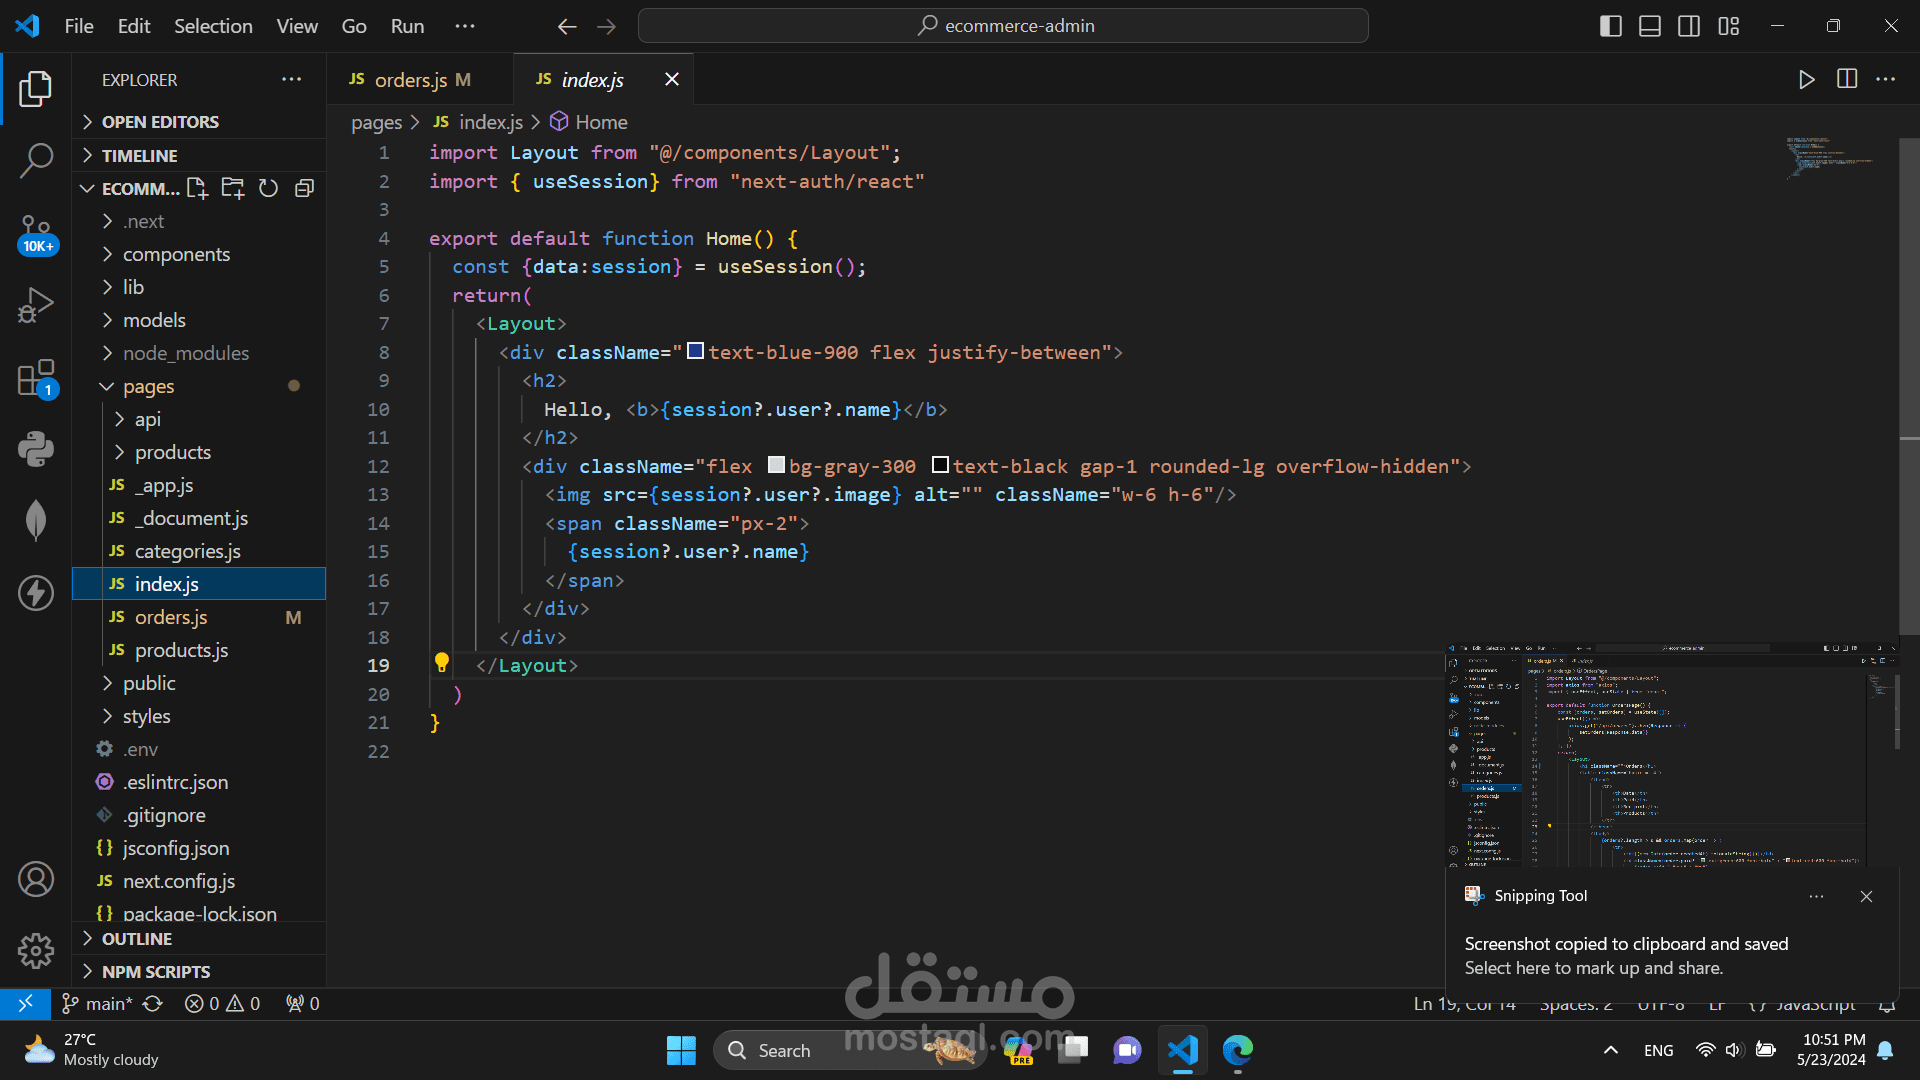Image resolution: width=1920 pixels, height=1080 pixels.
Task: Refresh the Explorer file tree
Action: [268, 188]
